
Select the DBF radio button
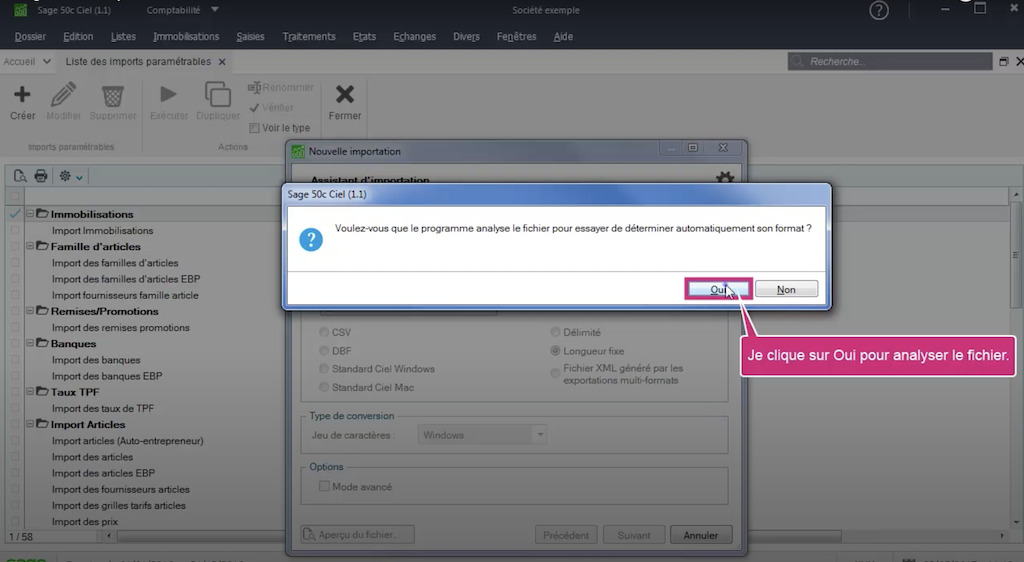click(x=324, y=351)
